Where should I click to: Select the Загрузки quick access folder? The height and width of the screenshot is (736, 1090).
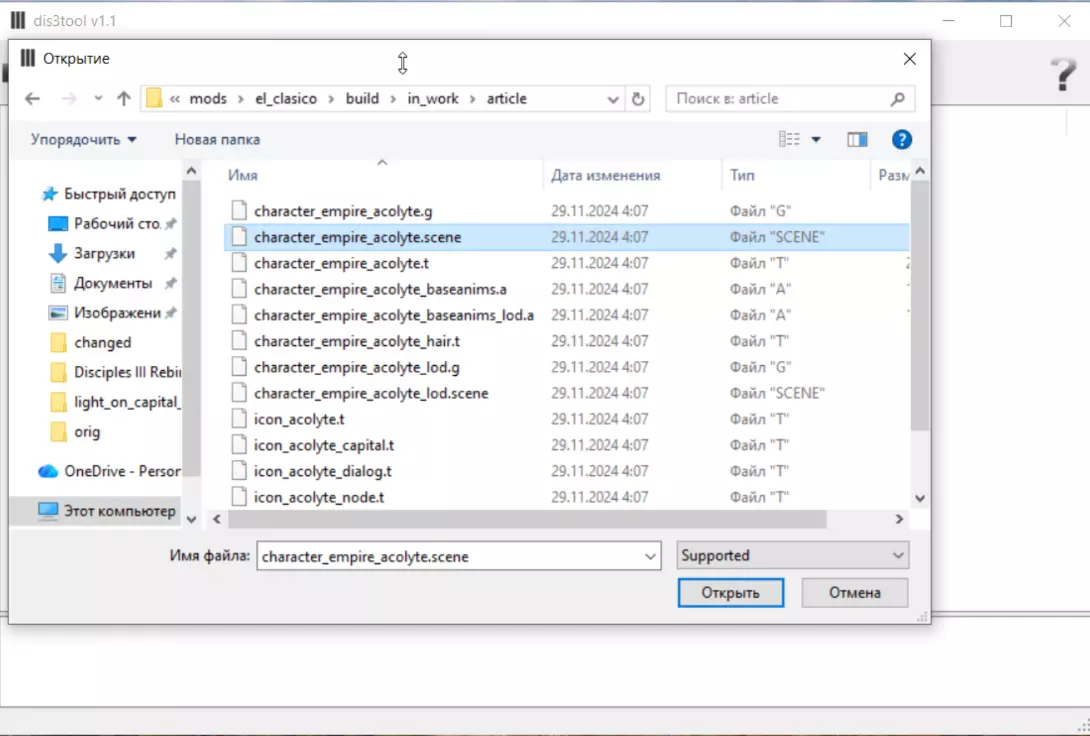click(x=104, y=254)
